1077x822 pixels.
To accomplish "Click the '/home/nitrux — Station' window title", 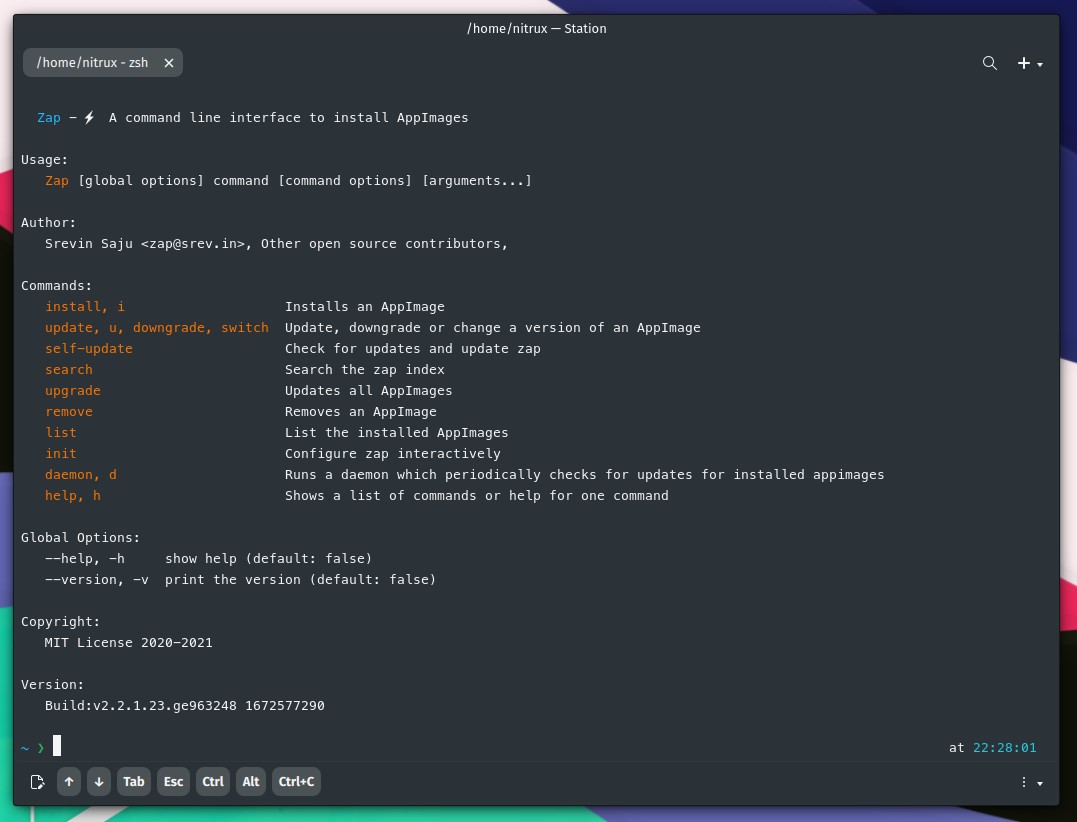I will pos(536,29).
